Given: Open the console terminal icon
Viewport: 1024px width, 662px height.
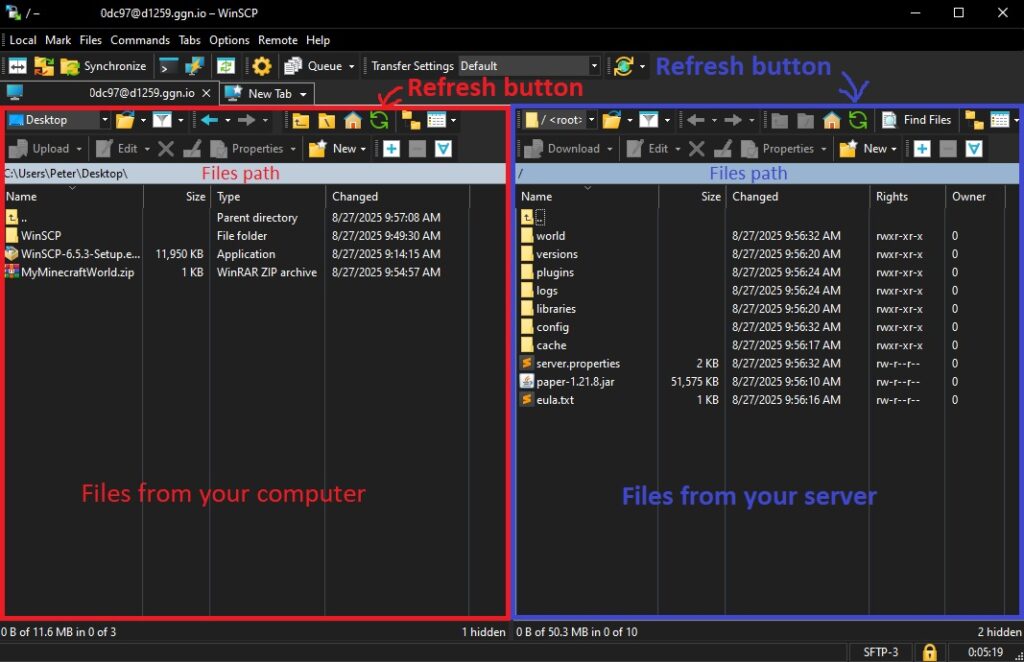Looking at the screenshot, I should pyautogui.click(x=169, y=66).
